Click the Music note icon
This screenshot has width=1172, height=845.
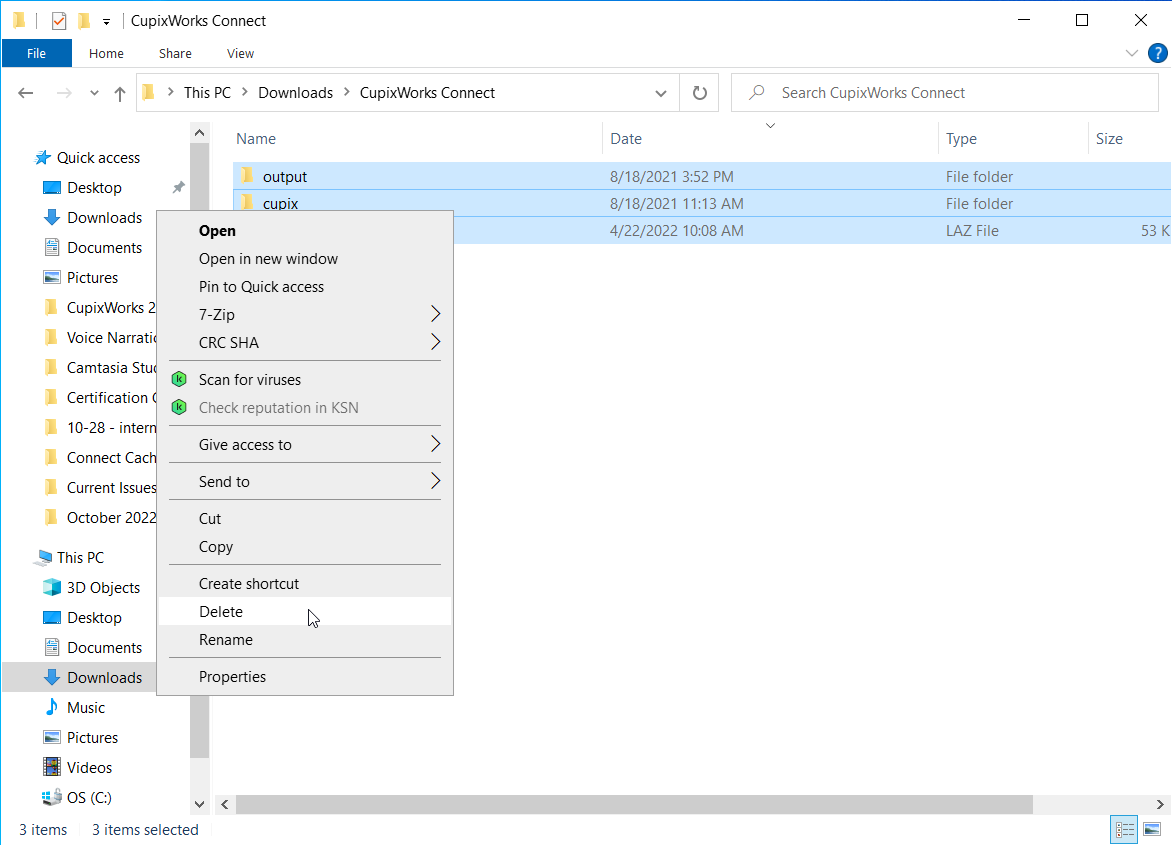coord(52,707)
